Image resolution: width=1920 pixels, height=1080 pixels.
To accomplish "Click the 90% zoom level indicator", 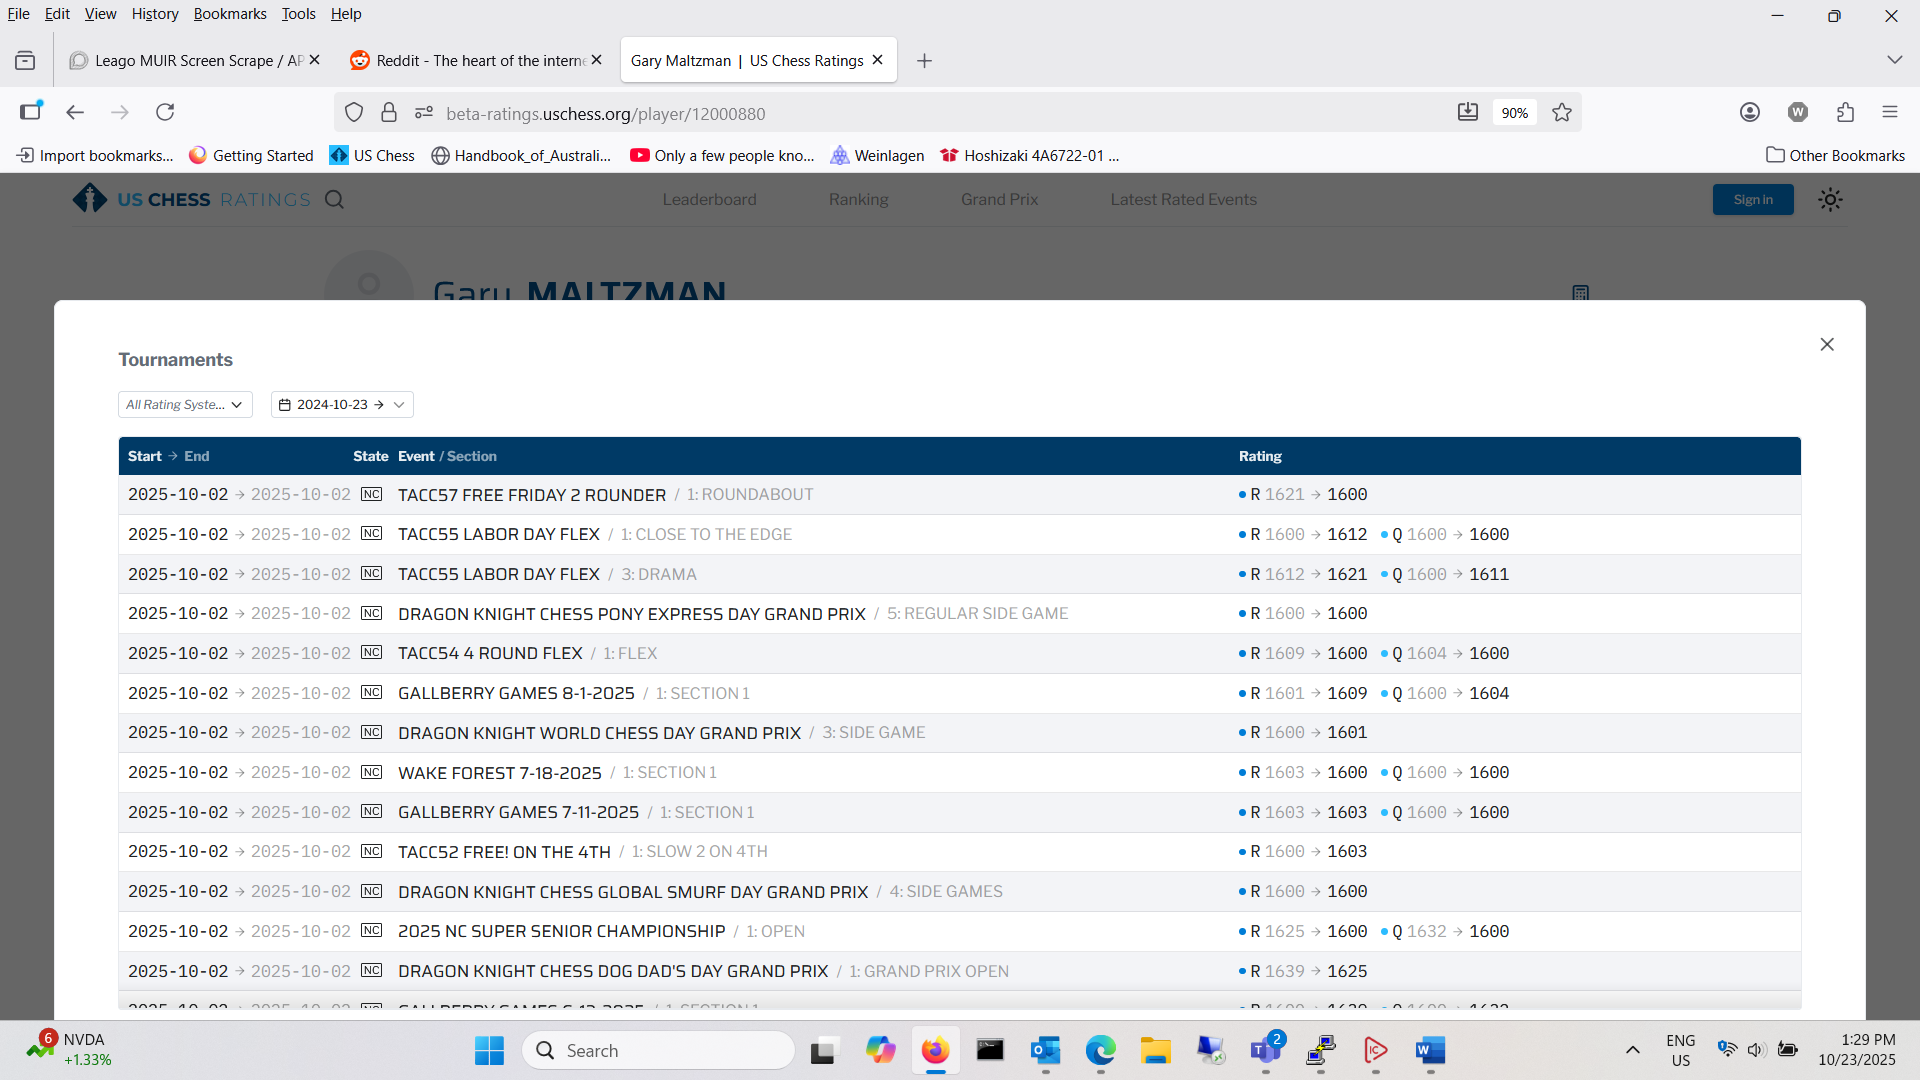I will 1514,113.
